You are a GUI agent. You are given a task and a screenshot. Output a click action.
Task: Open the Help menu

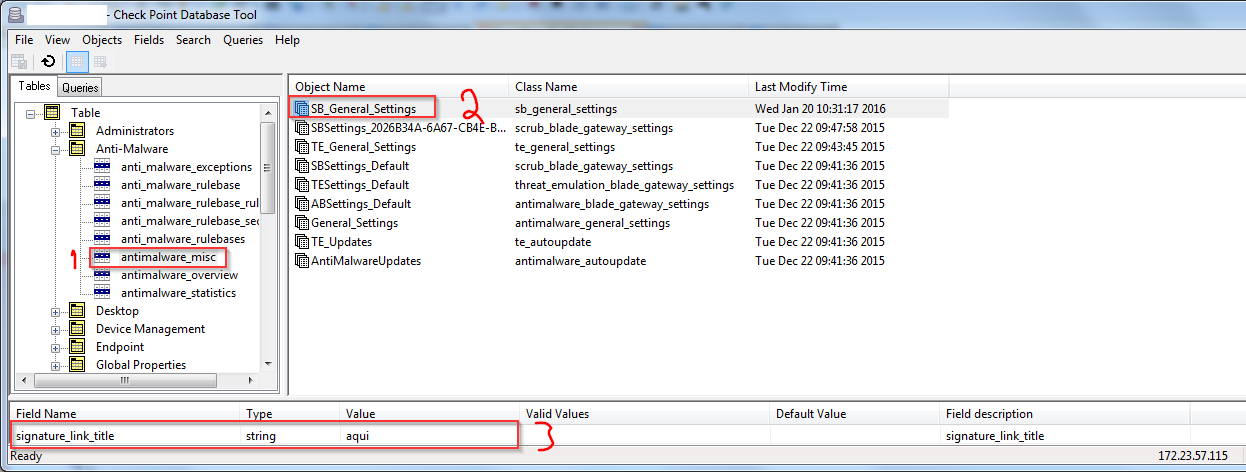(287, 40)
